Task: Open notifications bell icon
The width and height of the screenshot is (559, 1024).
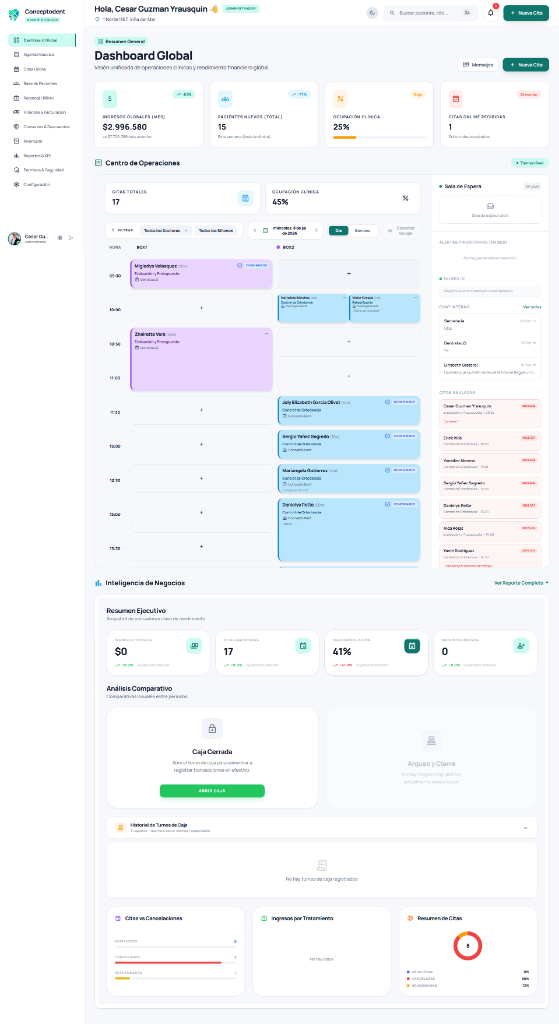Action: (490, 12)
